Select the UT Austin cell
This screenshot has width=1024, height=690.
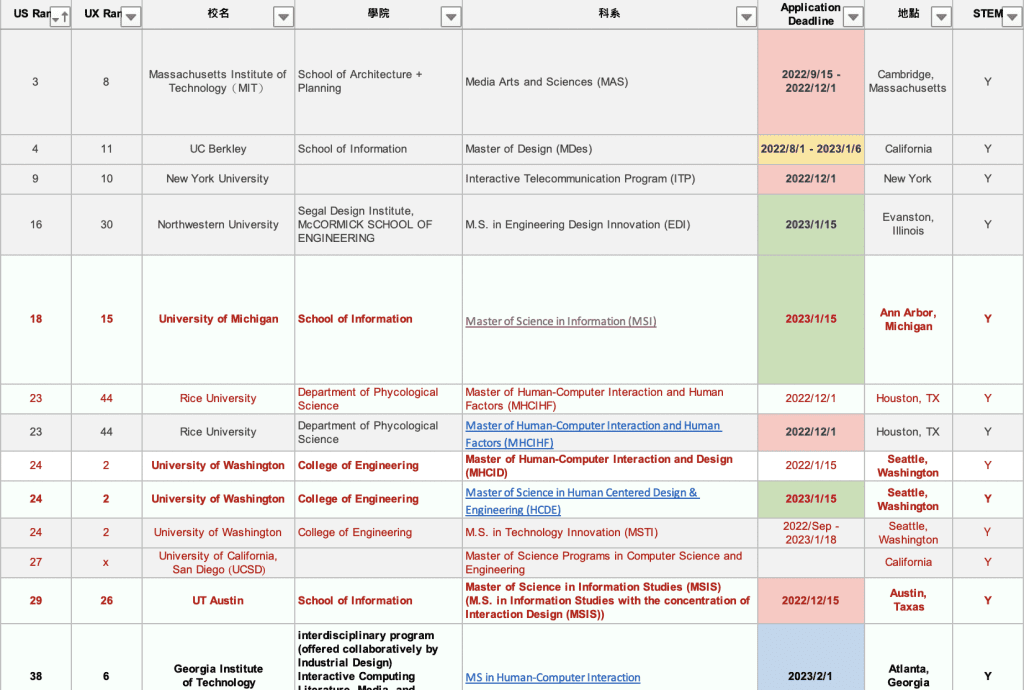tap(218, 601)
